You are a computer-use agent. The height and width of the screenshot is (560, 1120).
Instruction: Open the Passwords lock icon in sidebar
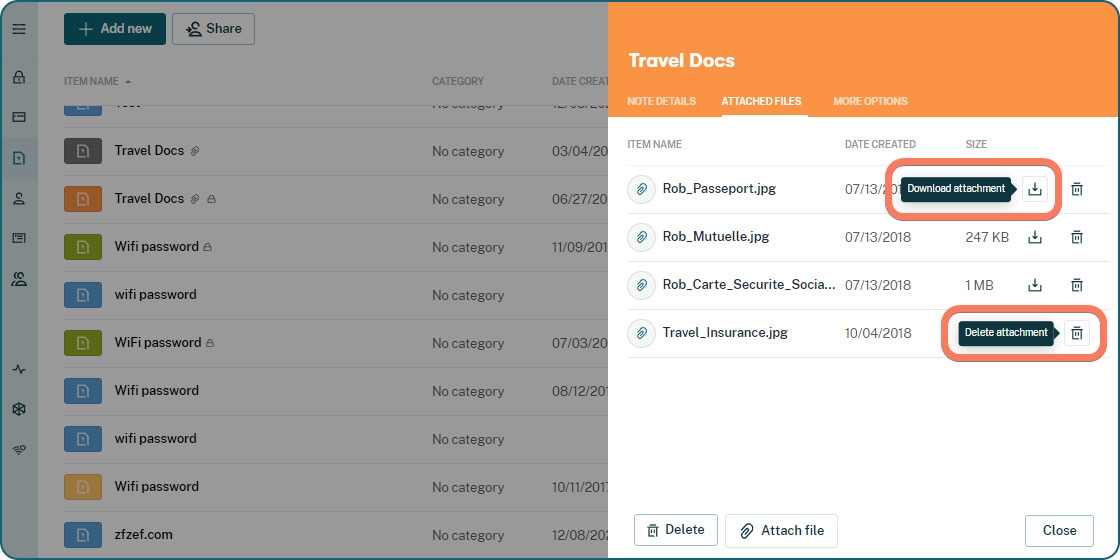(19, 77)
